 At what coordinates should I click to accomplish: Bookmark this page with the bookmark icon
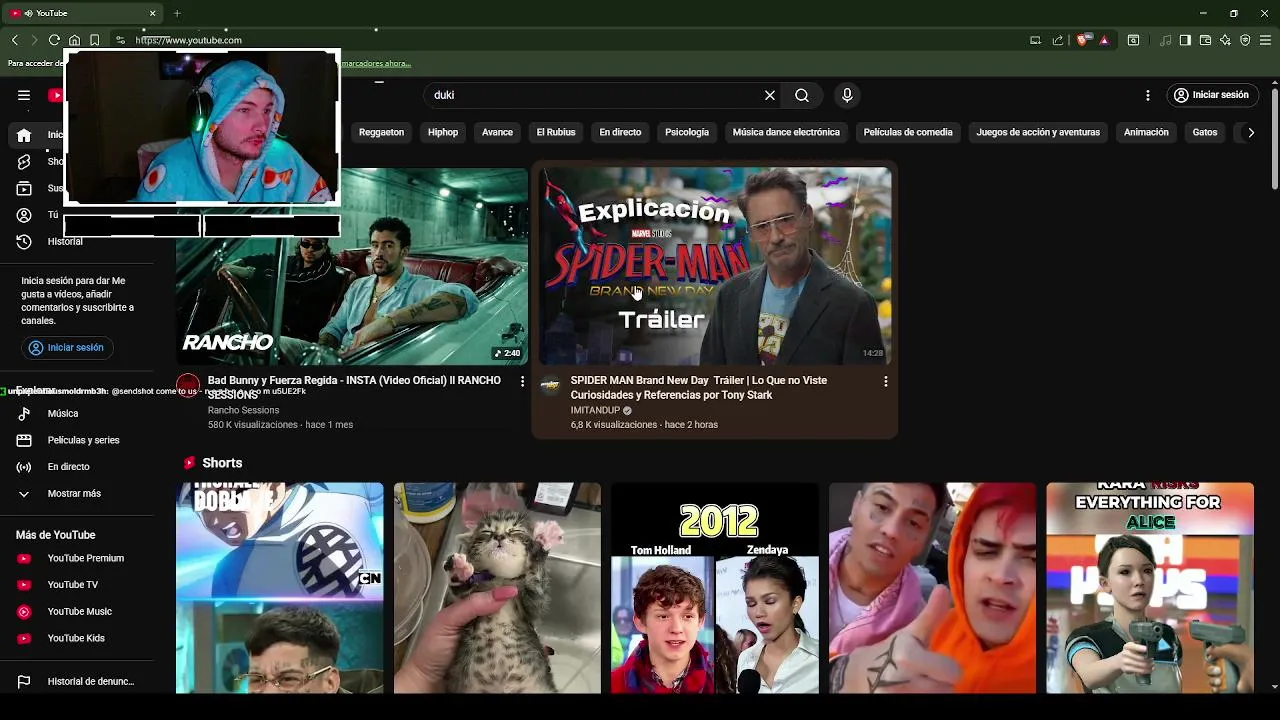click(x=94, y=40)
